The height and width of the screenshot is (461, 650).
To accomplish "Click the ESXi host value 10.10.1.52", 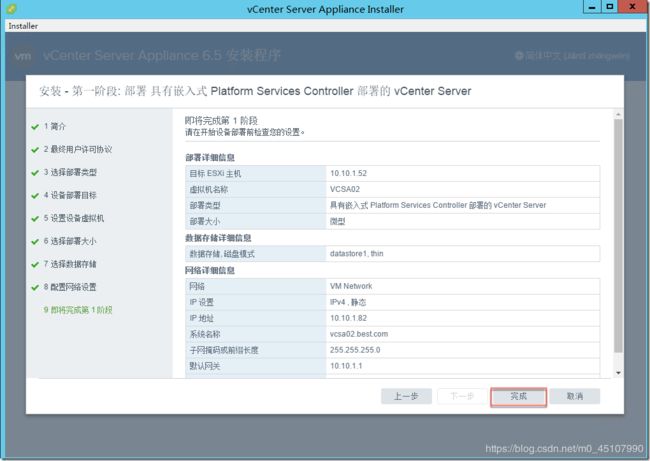I will (348, 173).
